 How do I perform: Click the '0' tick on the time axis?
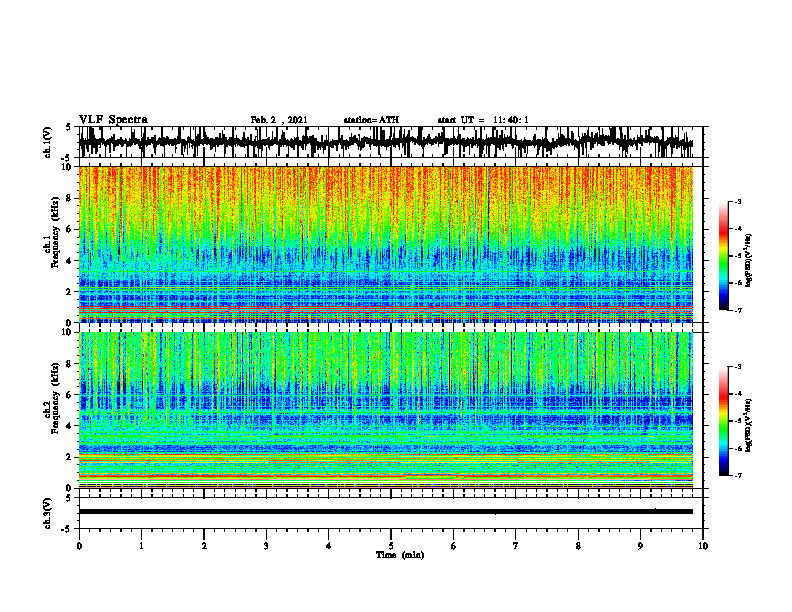pos(79,546)
